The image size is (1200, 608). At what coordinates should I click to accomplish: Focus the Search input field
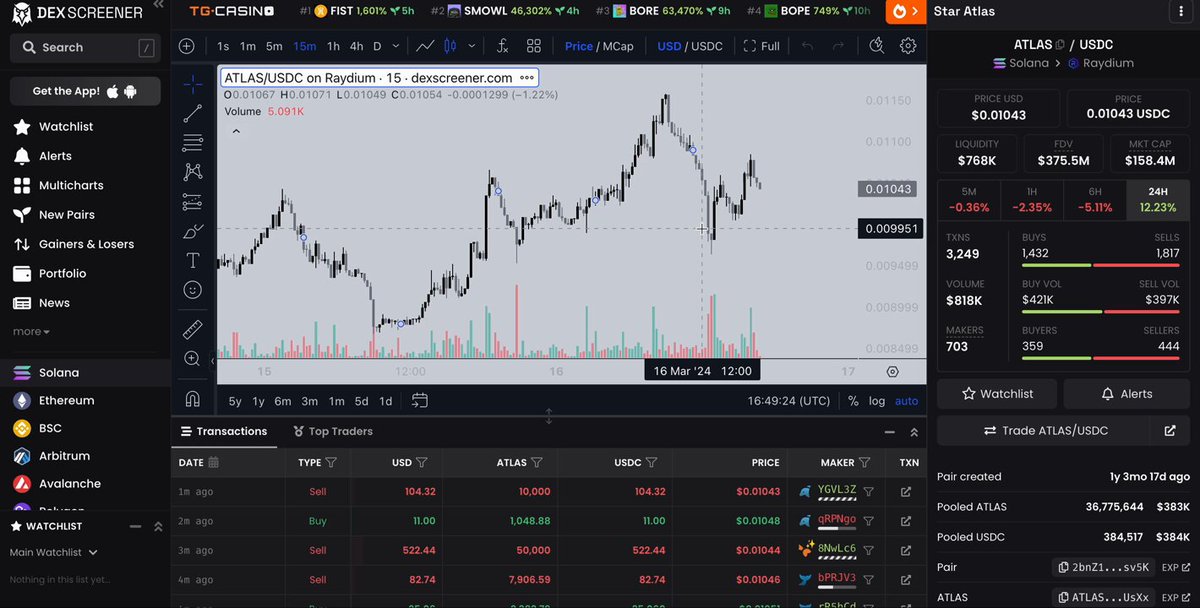[x=85, y=47]
